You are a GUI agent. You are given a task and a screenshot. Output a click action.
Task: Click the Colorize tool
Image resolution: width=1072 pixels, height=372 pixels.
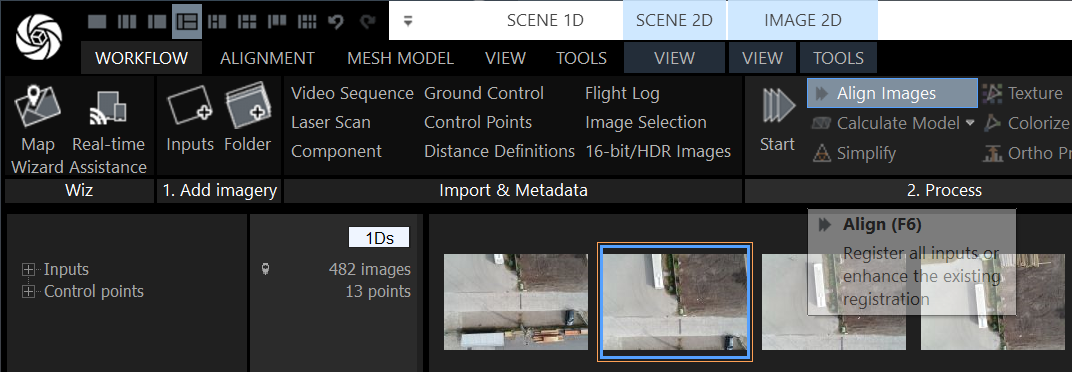click(1027, 123)
